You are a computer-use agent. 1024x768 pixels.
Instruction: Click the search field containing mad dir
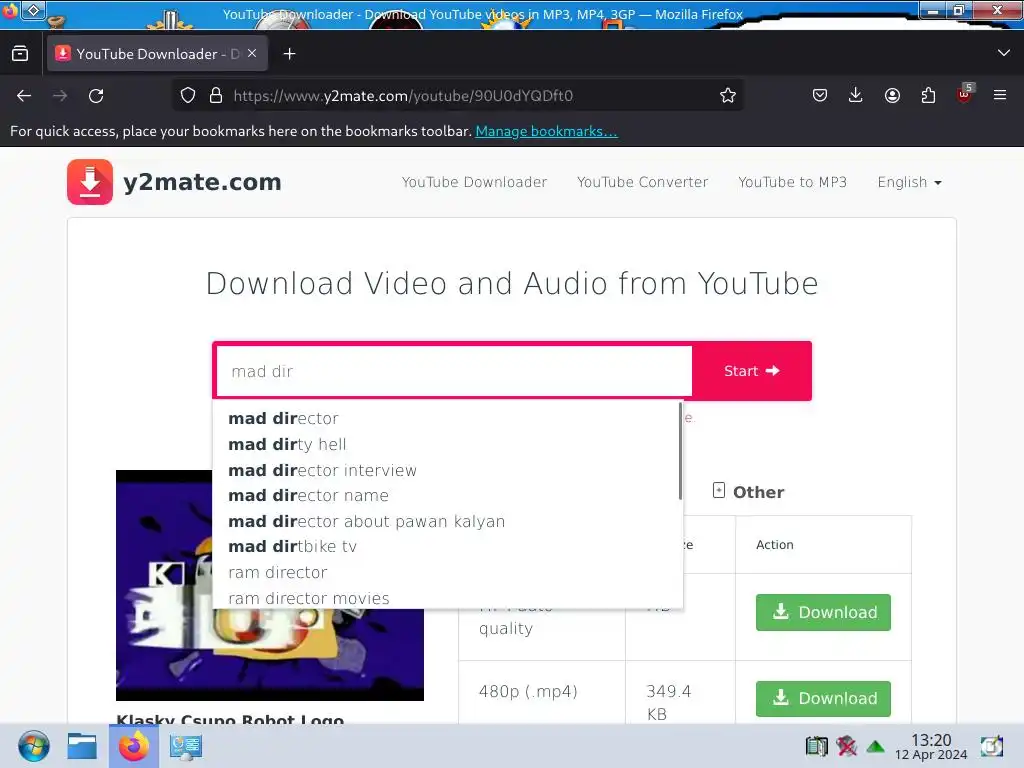point(454,371)
